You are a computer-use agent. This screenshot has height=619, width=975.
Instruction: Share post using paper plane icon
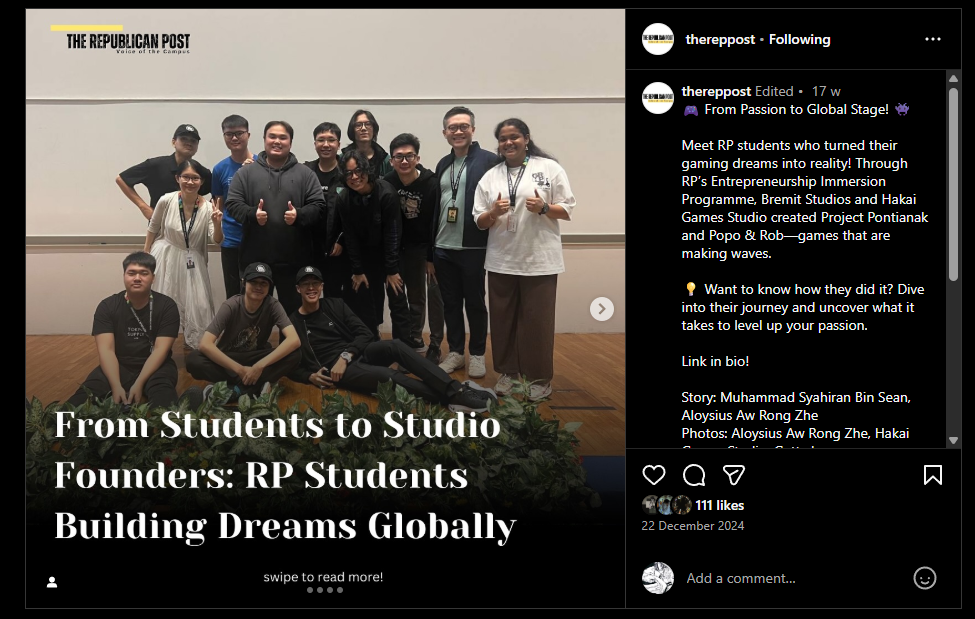point(734,475)
